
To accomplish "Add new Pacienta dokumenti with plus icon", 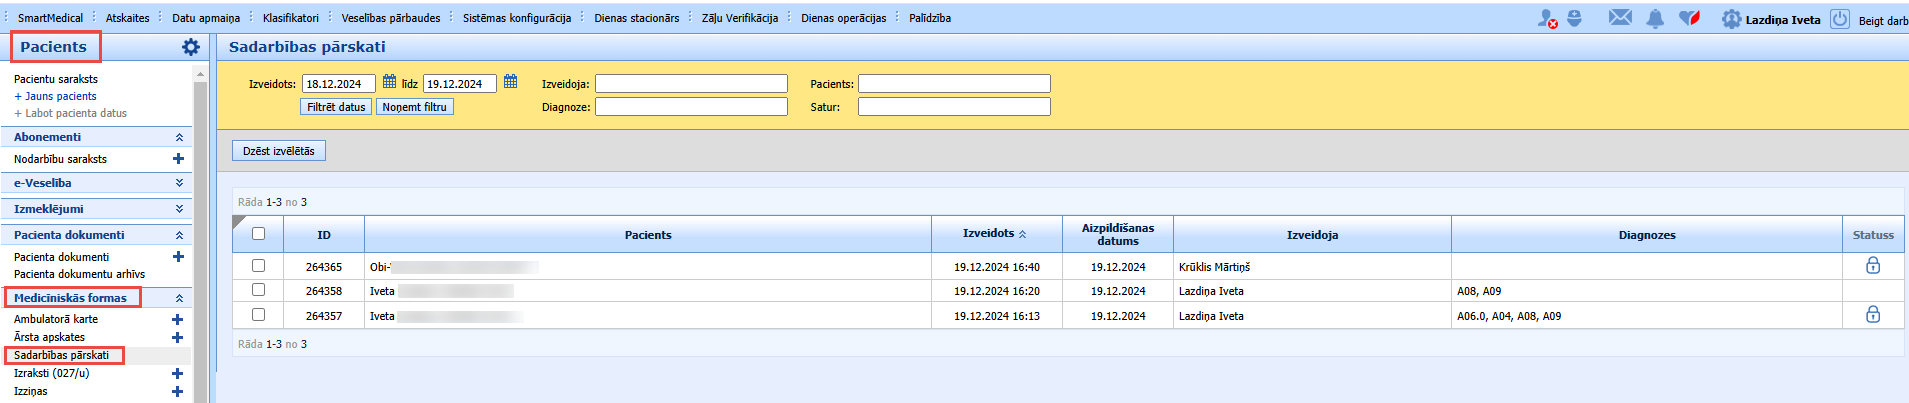I will click(x=178, y=257).
